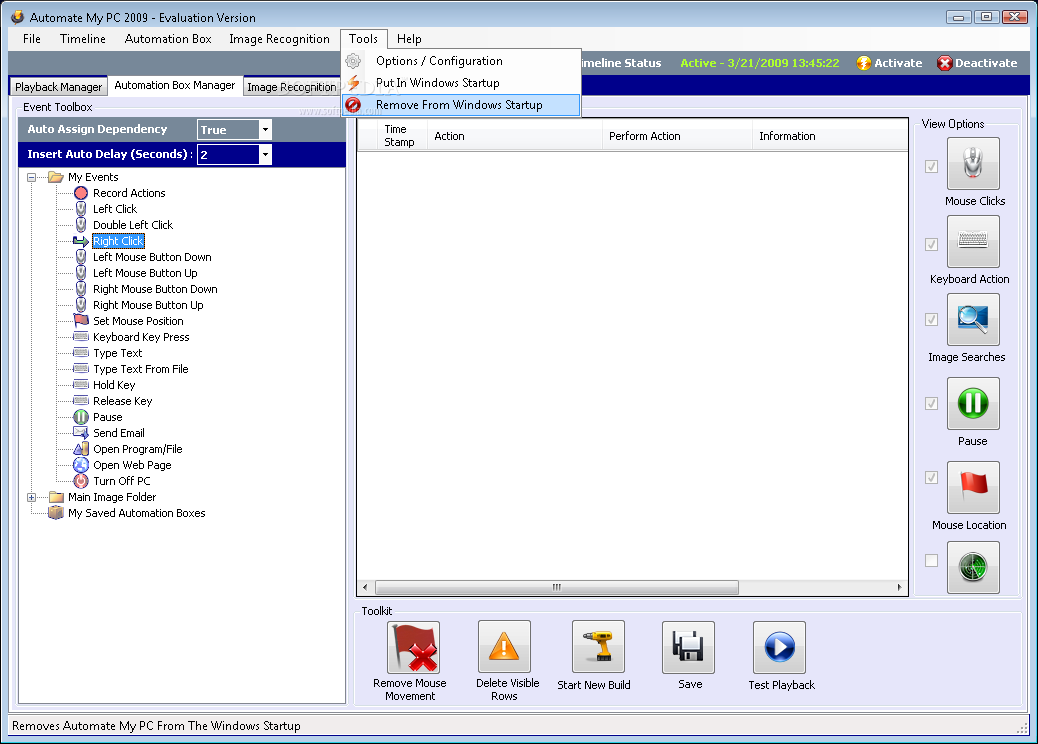The height and width of the screenshot is (744, 1038).
Task: Enable the unchecked radar view checkbox
Action: coord(931,561)
